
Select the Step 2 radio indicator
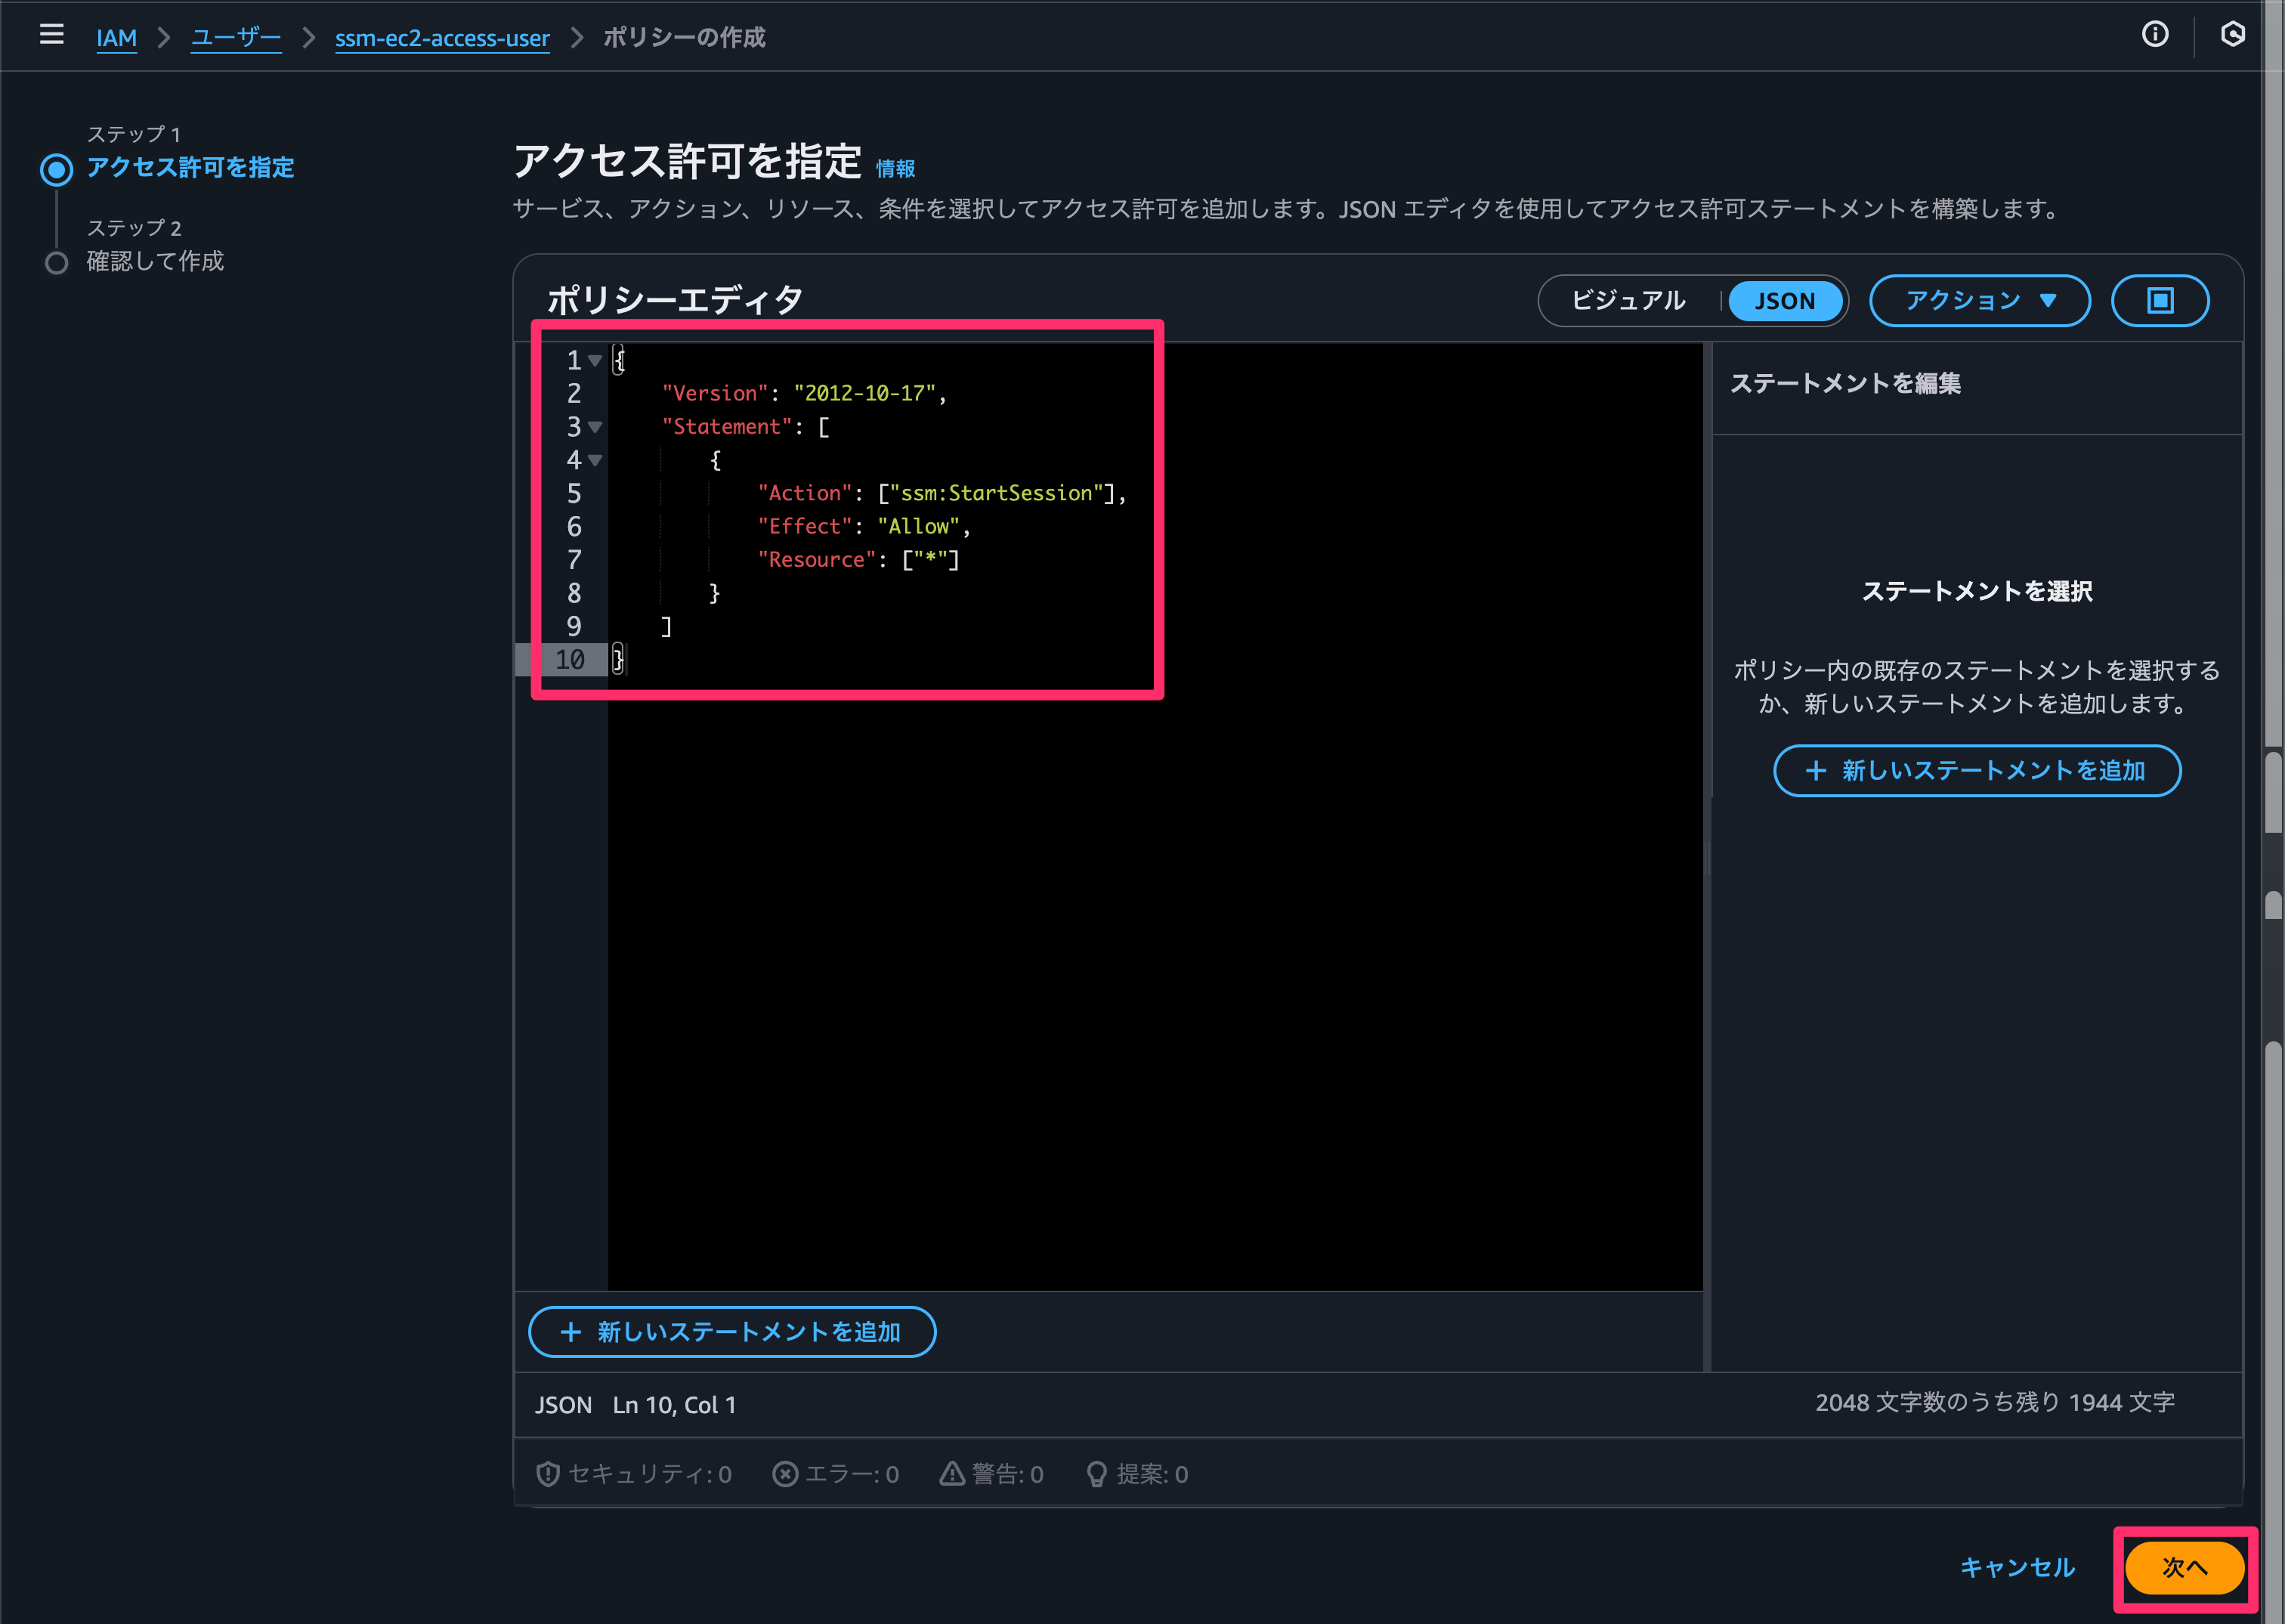pyautogui.click(x=57, y=263)
